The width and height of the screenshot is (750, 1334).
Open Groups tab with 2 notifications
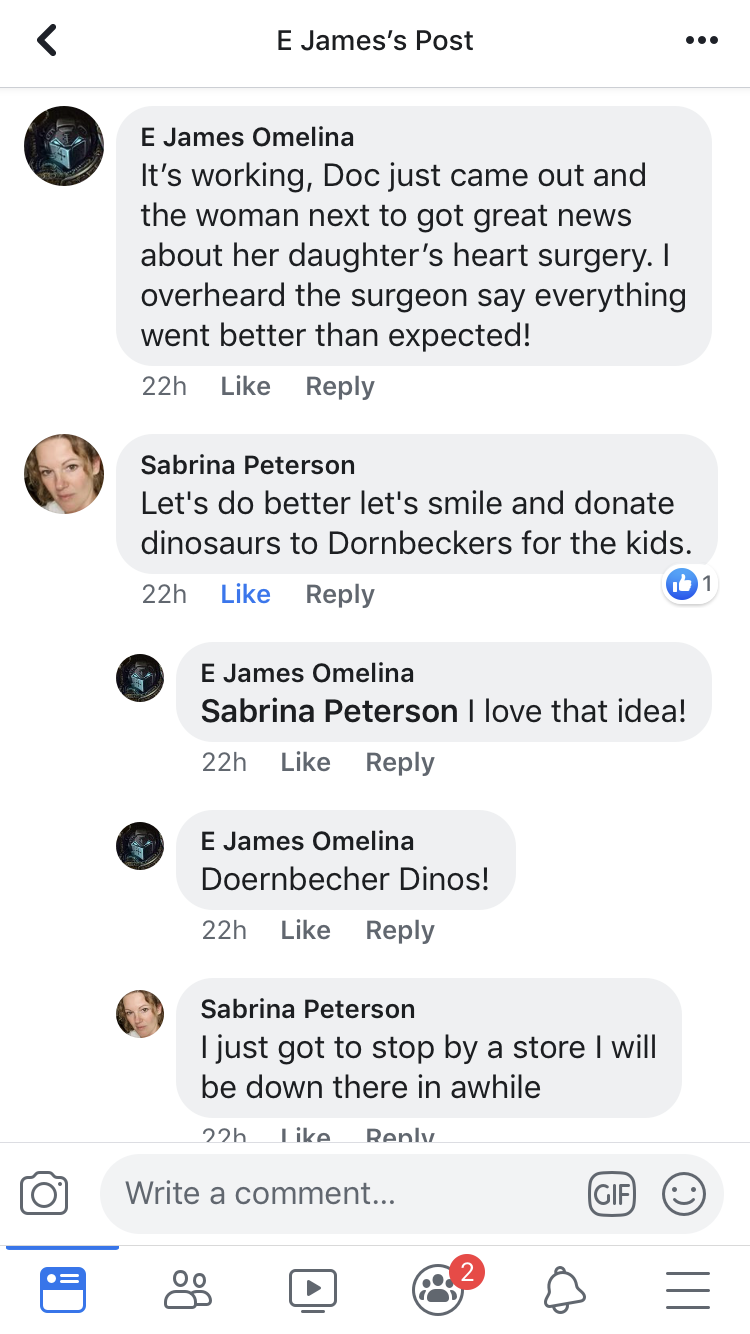pyautogui.click(x=438, y=1289)
